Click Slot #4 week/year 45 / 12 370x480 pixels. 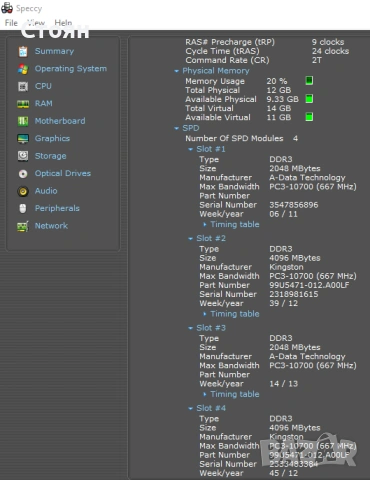(284, 473)
